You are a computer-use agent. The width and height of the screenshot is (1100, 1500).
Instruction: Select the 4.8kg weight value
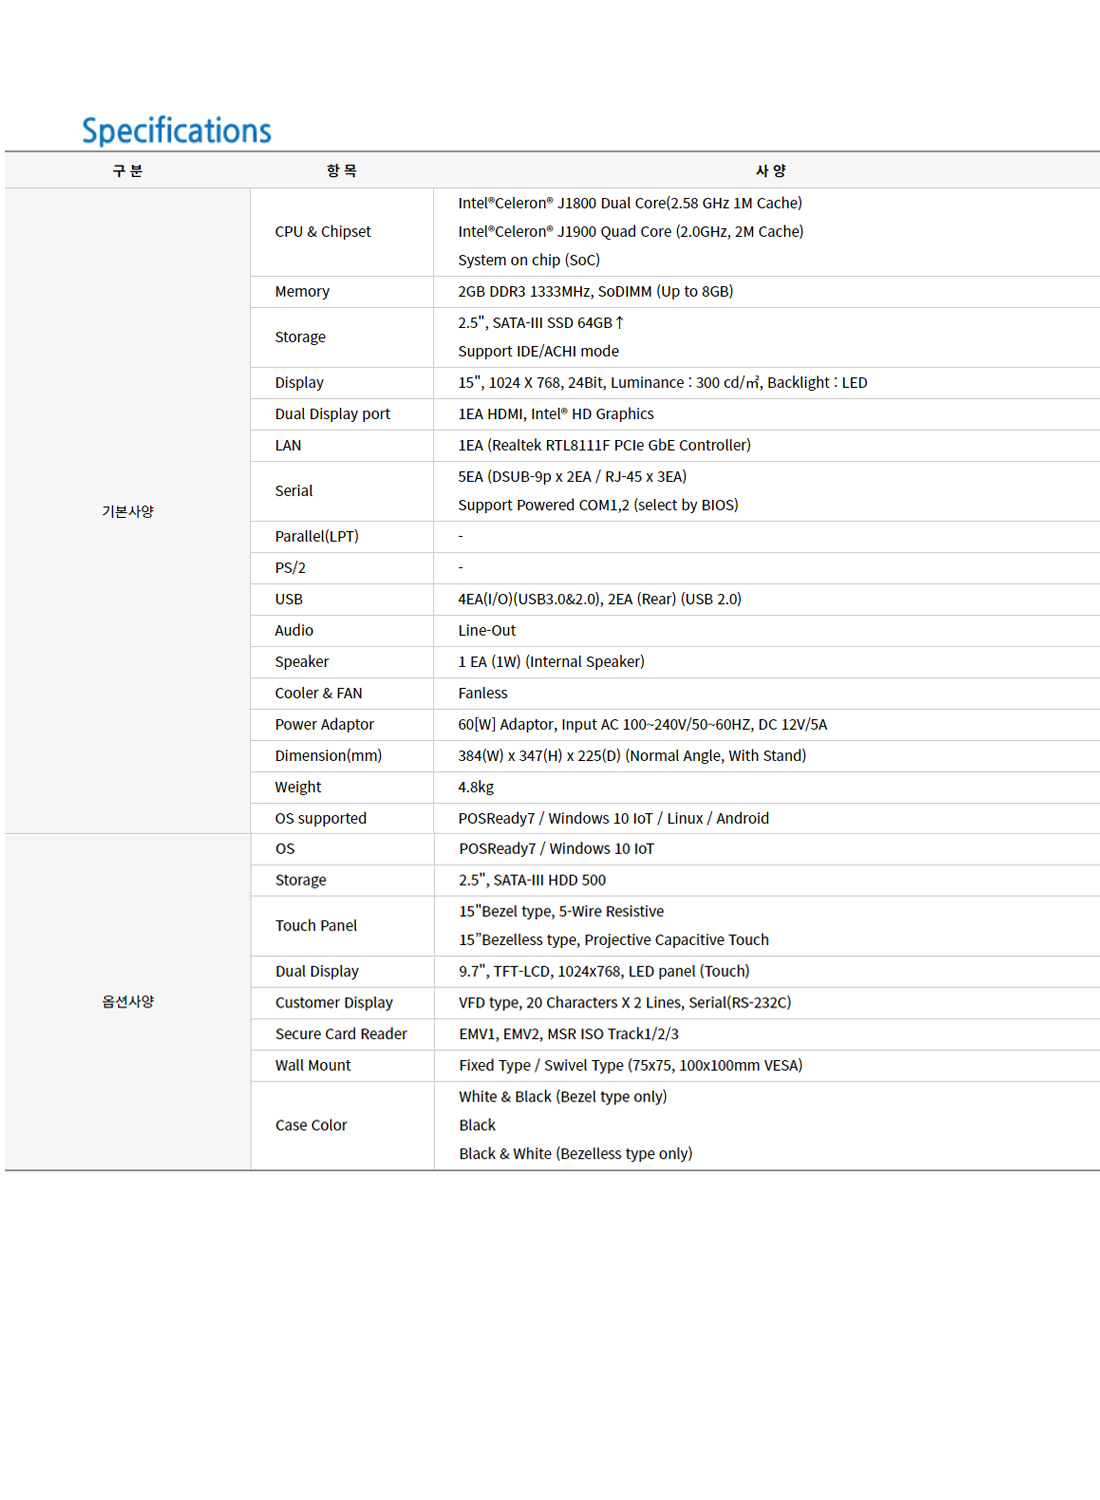[476, 787]
